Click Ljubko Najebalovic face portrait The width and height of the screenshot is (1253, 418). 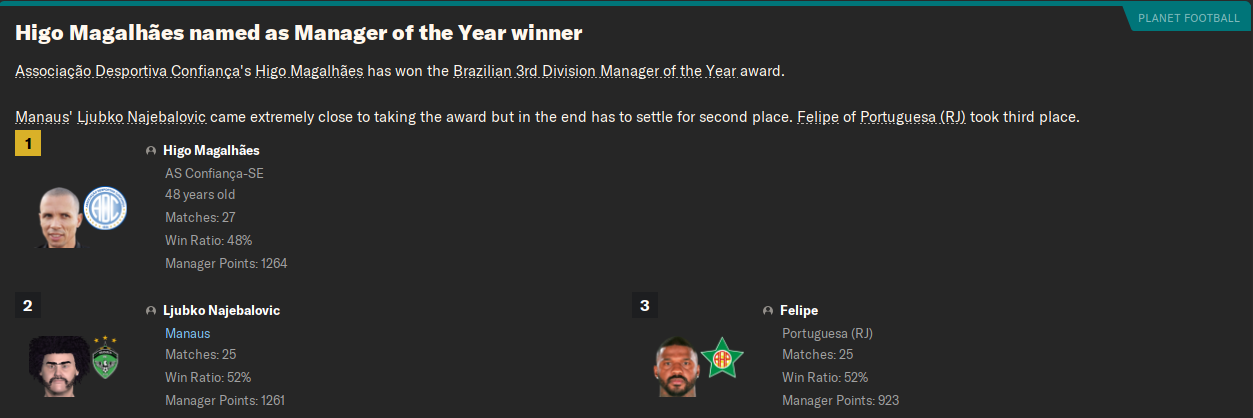click(59, 366)
